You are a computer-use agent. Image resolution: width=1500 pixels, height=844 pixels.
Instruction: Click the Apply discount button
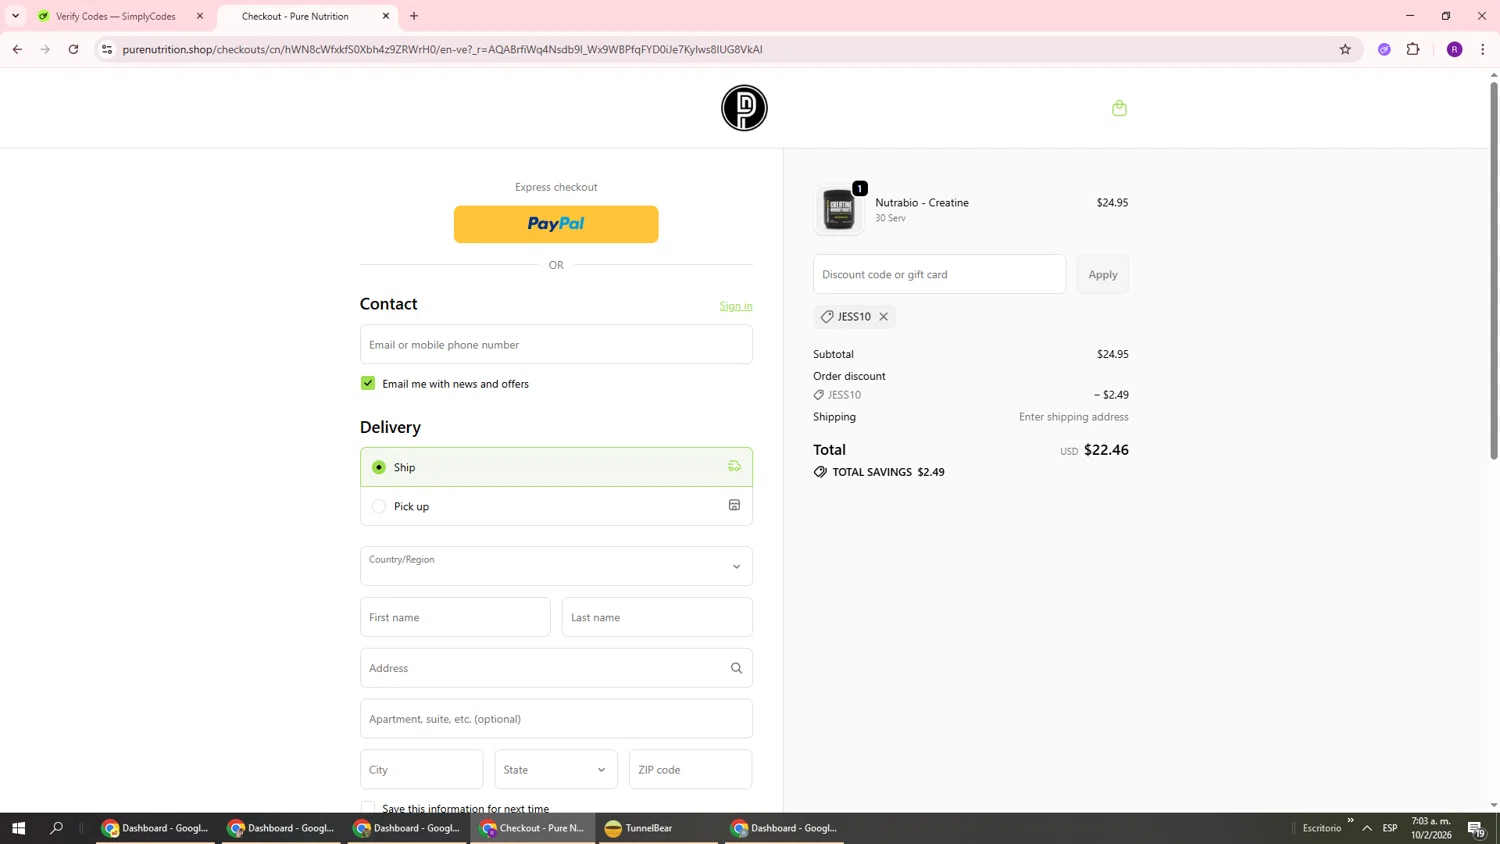point(1103,274)
